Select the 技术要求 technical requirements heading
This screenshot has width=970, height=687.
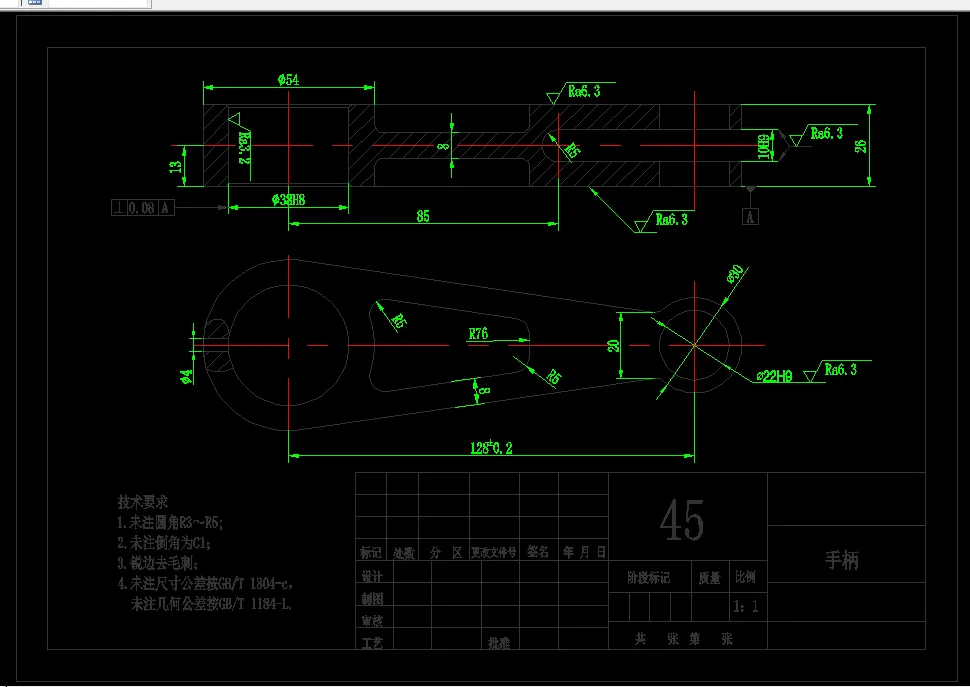(x=143, y=501)
